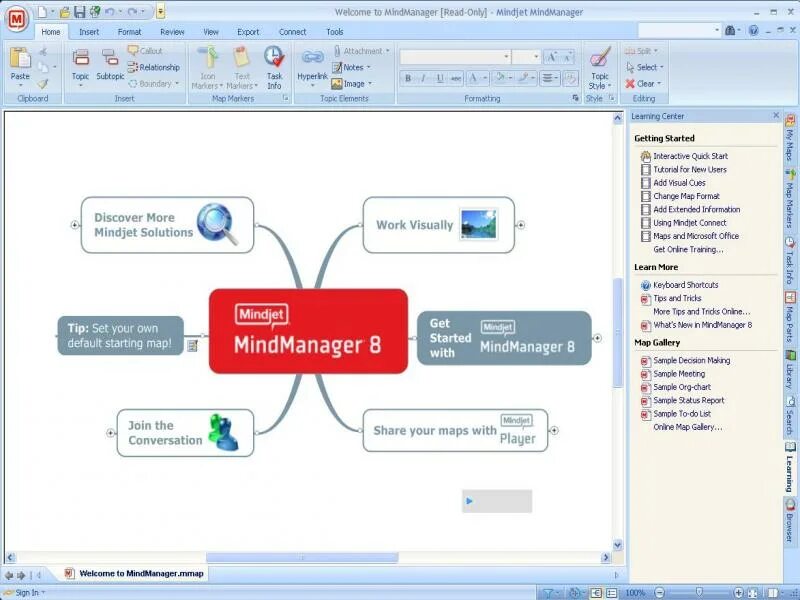Add a Relationship line

click(x=154, y=67)
